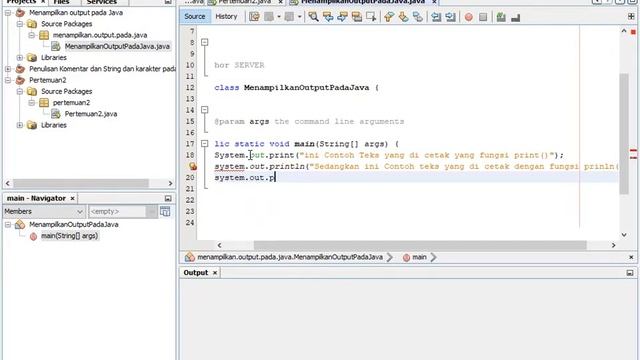This screenshot has width=640, height=360.
Task: Click the Previous Bookmark icon
Action: 389,17
